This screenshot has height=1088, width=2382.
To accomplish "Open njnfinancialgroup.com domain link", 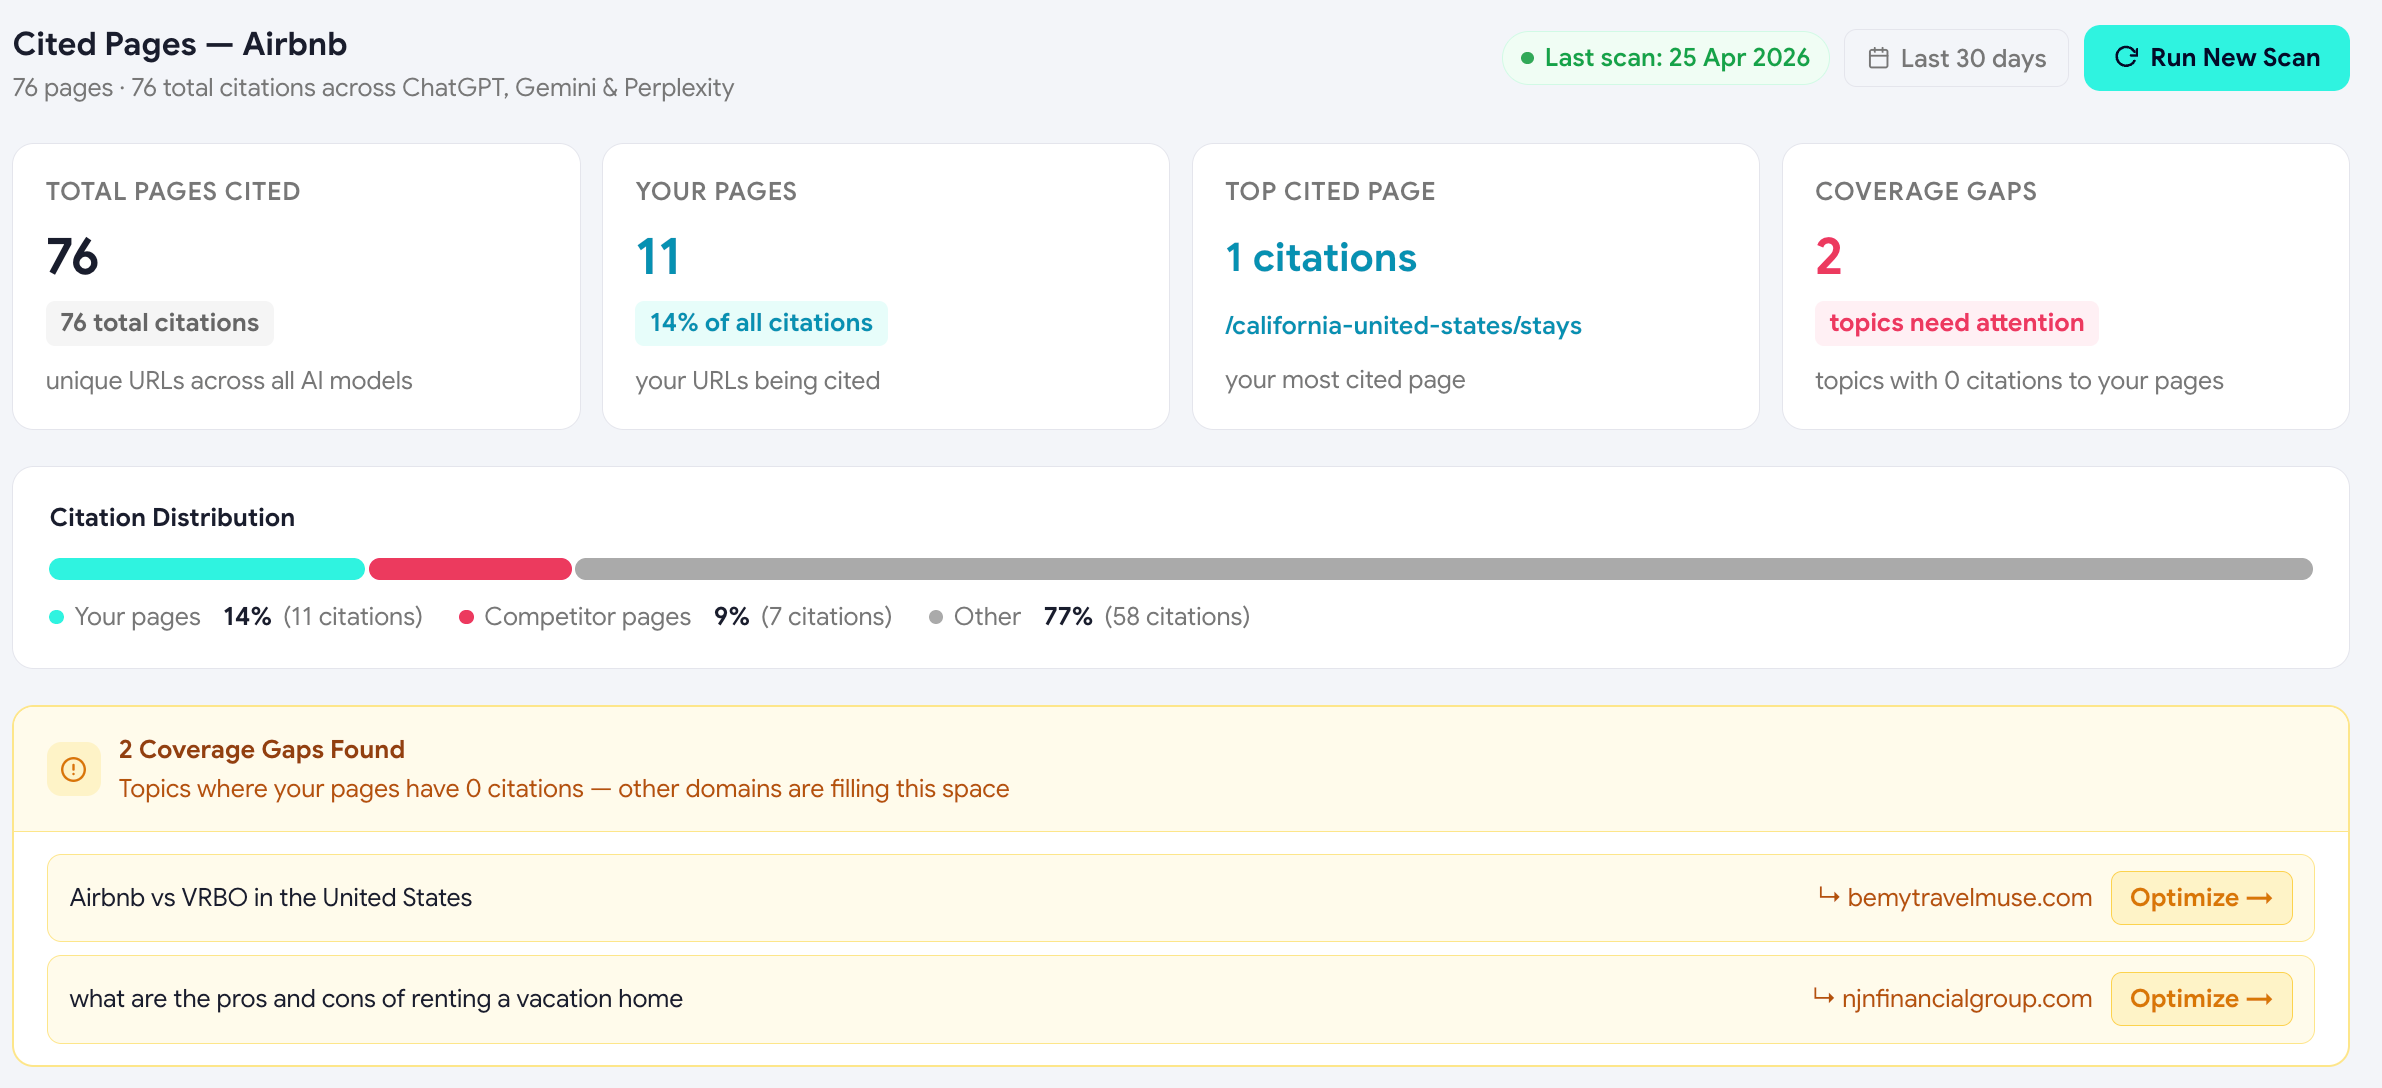I will [1966, 999].
